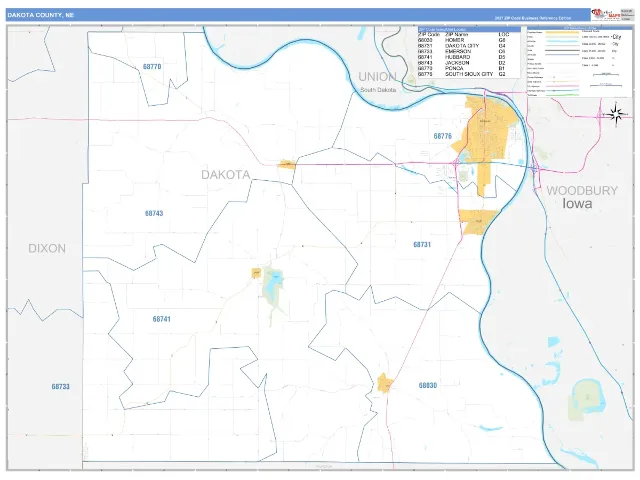Click the Iowa state label

(x=577, y=203)
